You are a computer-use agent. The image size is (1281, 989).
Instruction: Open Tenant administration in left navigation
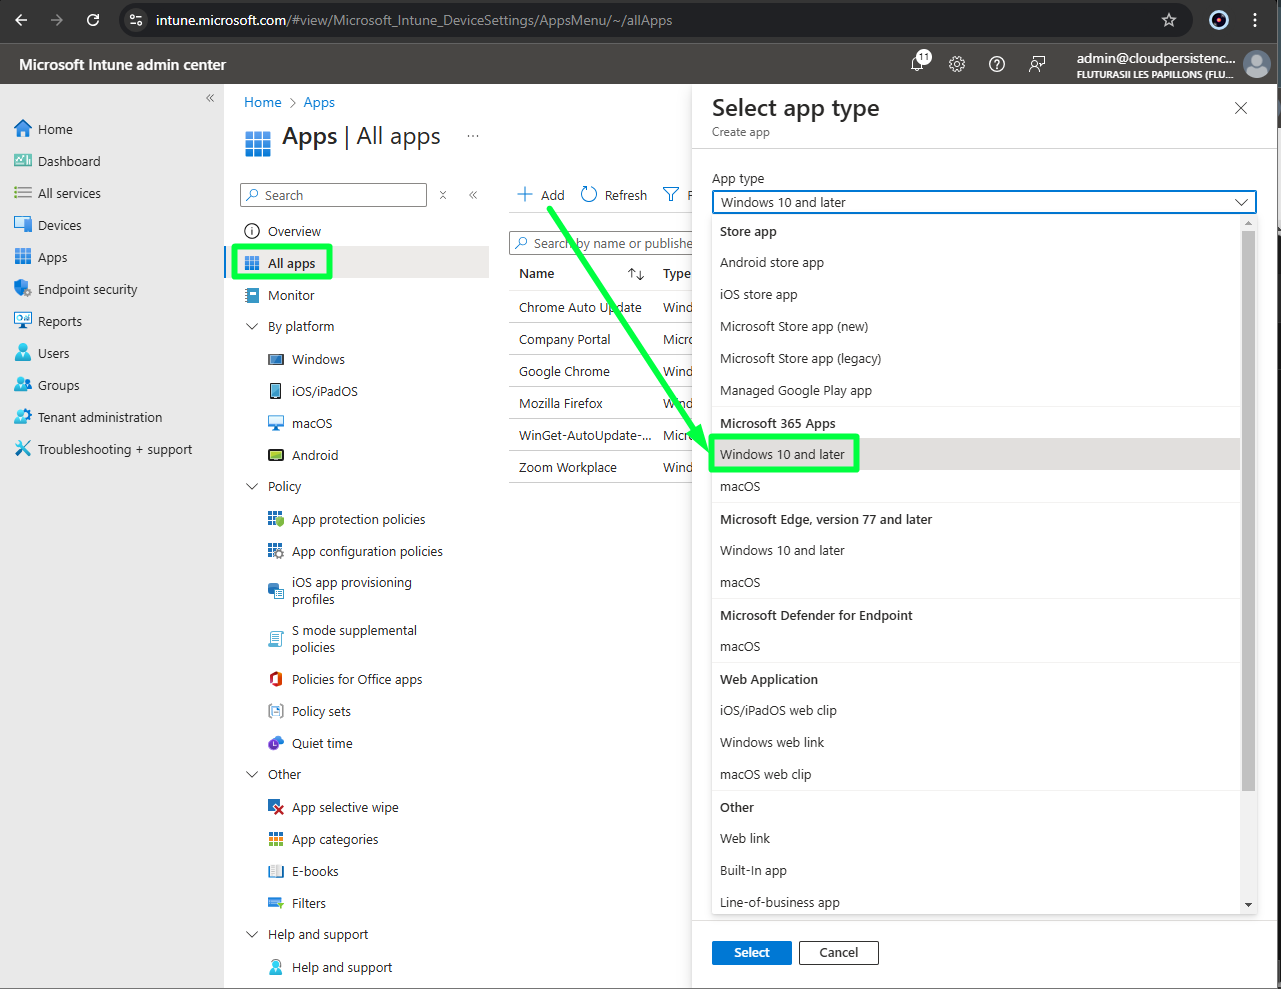coord(100,417)
